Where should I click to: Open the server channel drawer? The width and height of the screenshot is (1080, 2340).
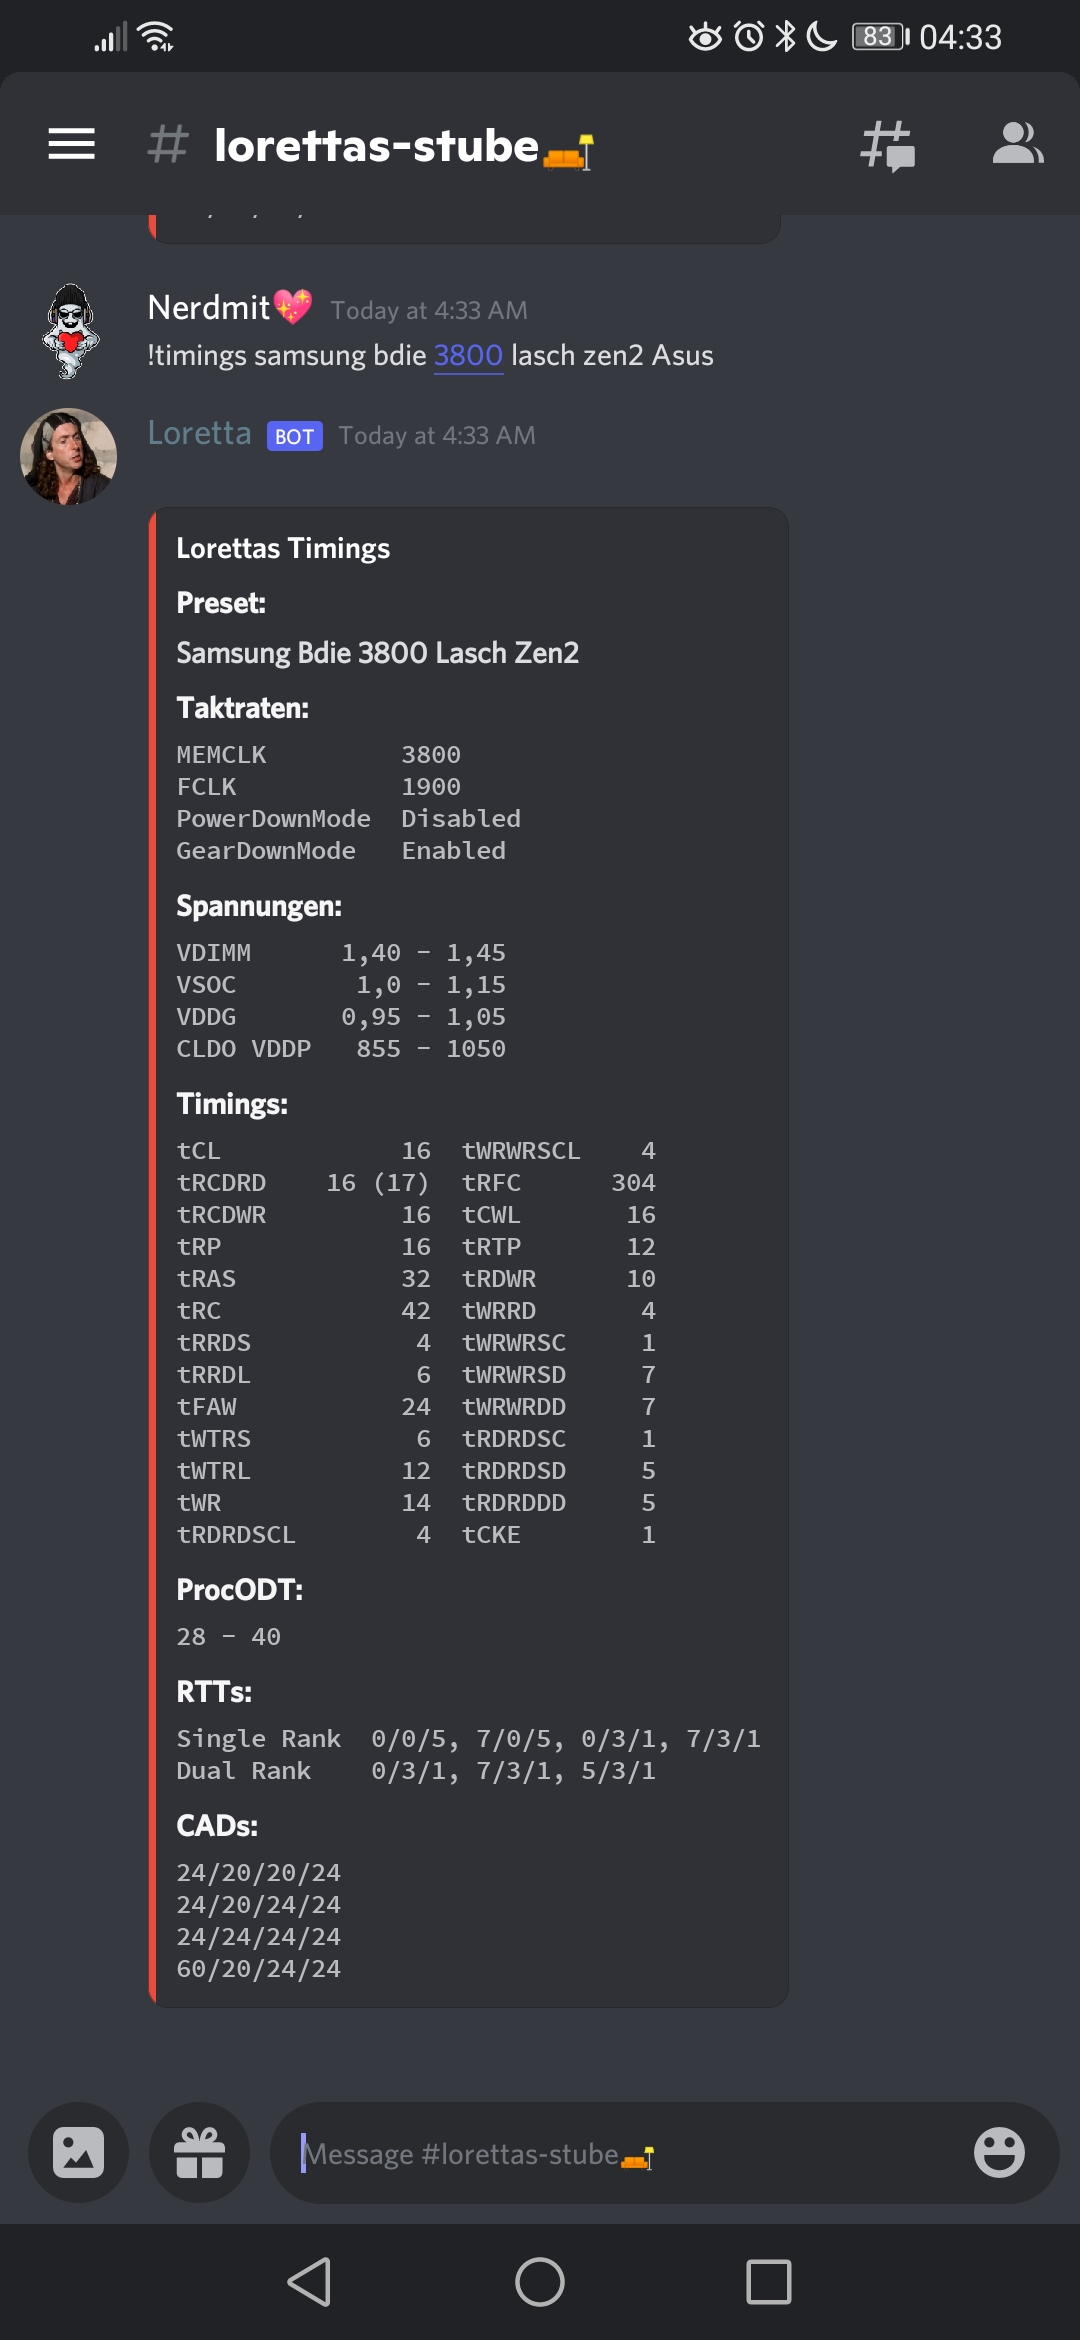click(71, 144)
